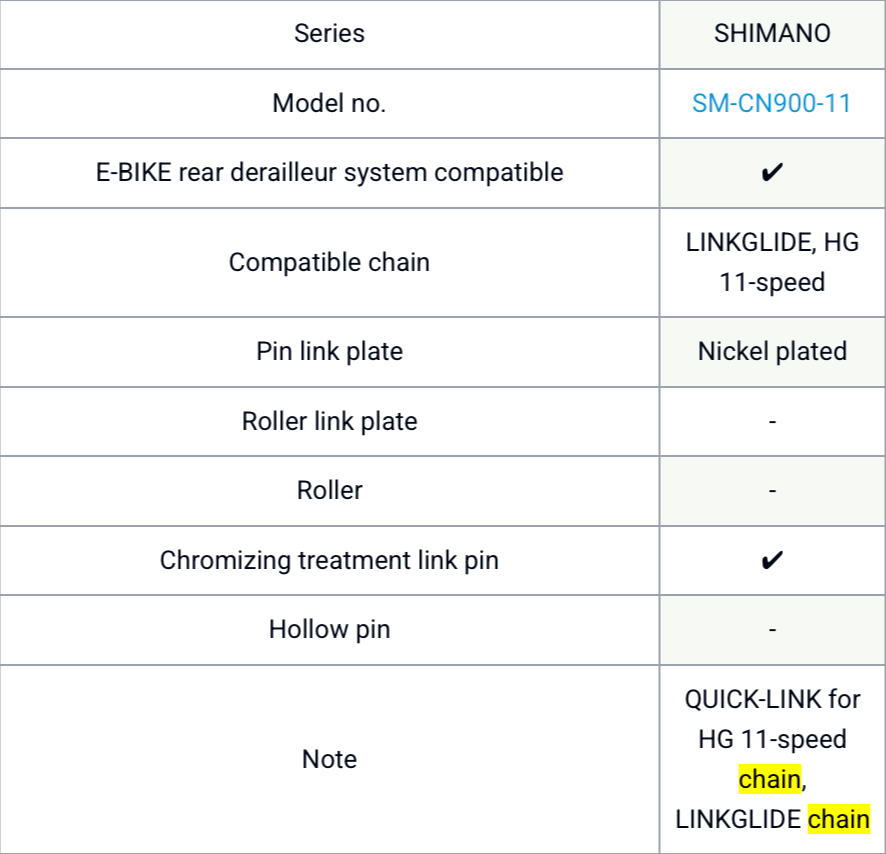Click the highlighted chain word after LINKGLIDE
The height and width of the screenshot is (854, 886).
pos(839,819)
